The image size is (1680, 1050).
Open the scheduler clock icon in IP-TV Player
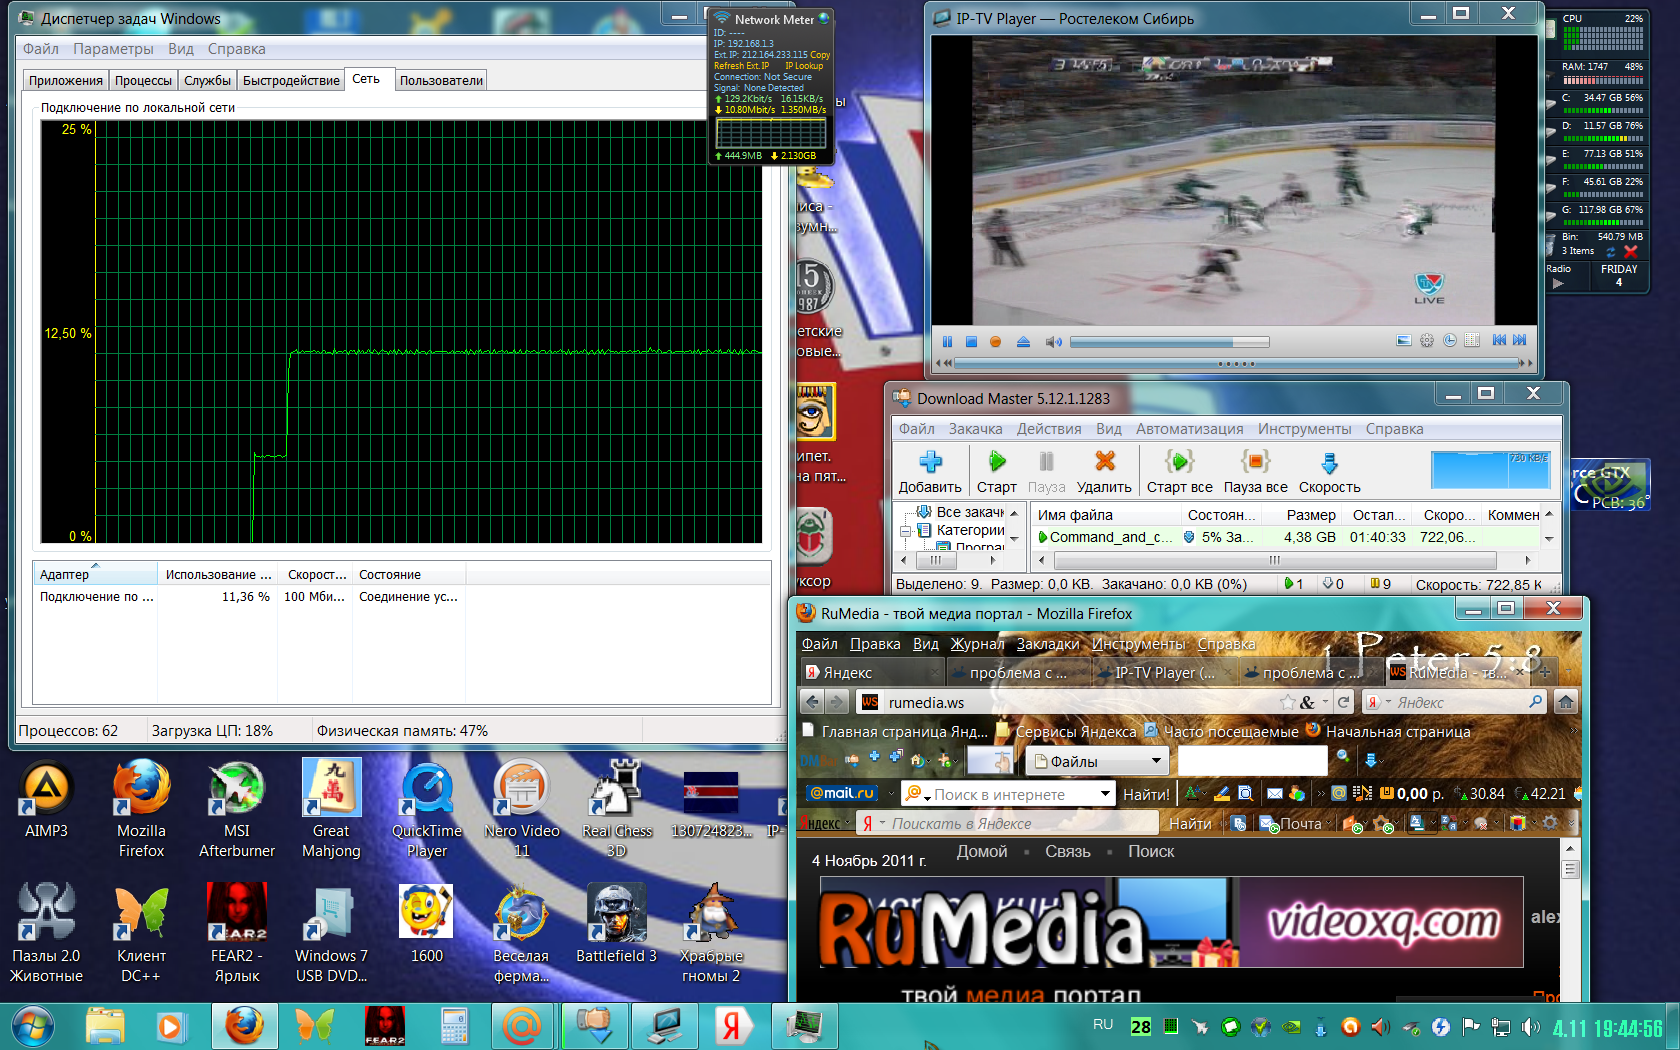[x=1450, y=341]
